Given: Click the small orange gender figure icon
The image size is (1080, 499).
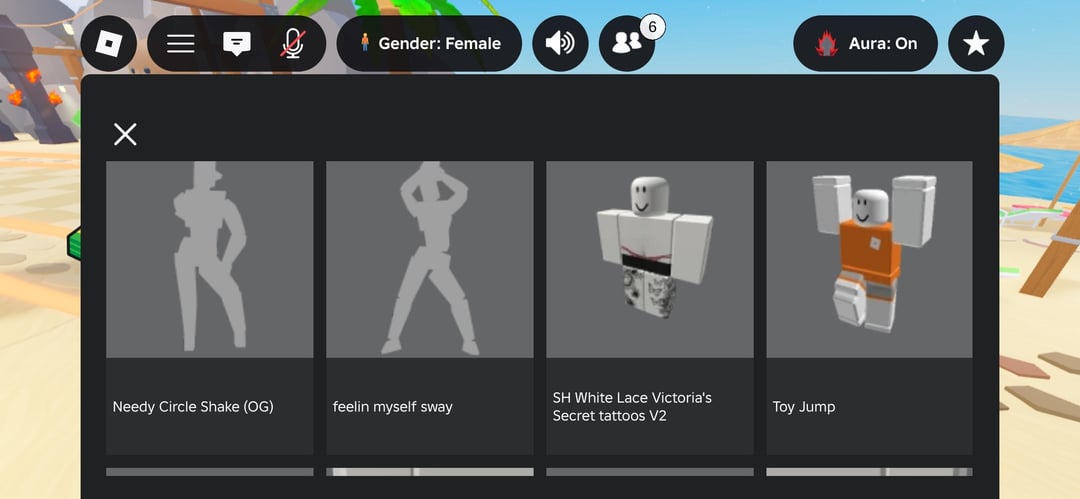Looking at the screenshot, I should coord(365,44).
